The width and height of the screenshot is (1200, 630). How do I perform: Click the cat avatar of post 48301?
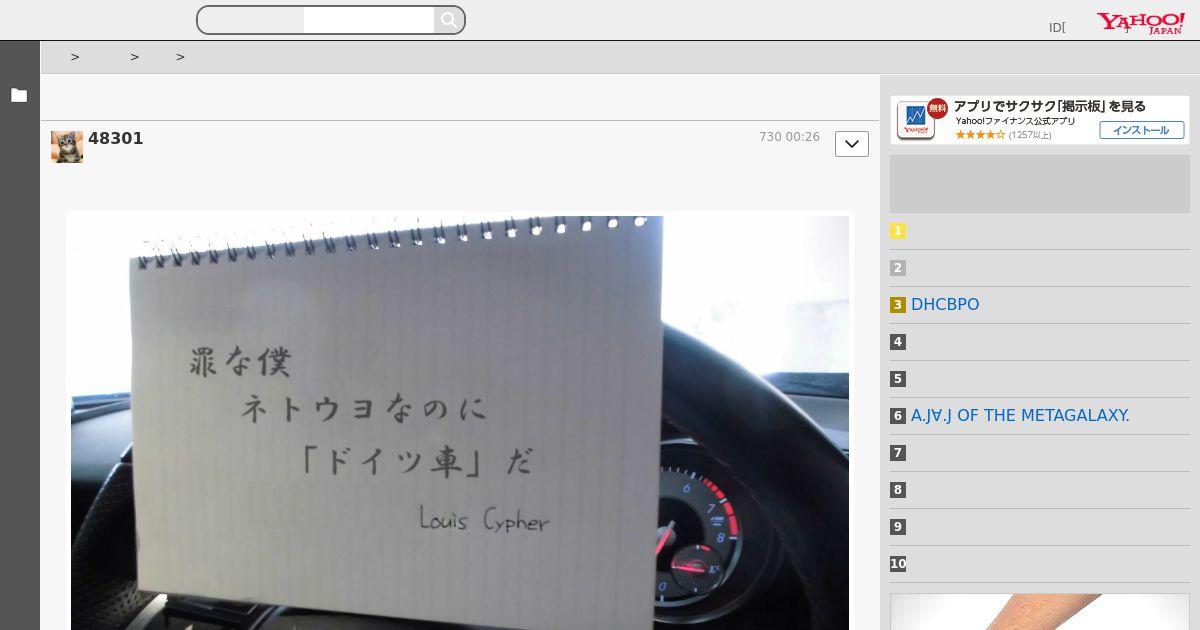click(x=67, y=146)
